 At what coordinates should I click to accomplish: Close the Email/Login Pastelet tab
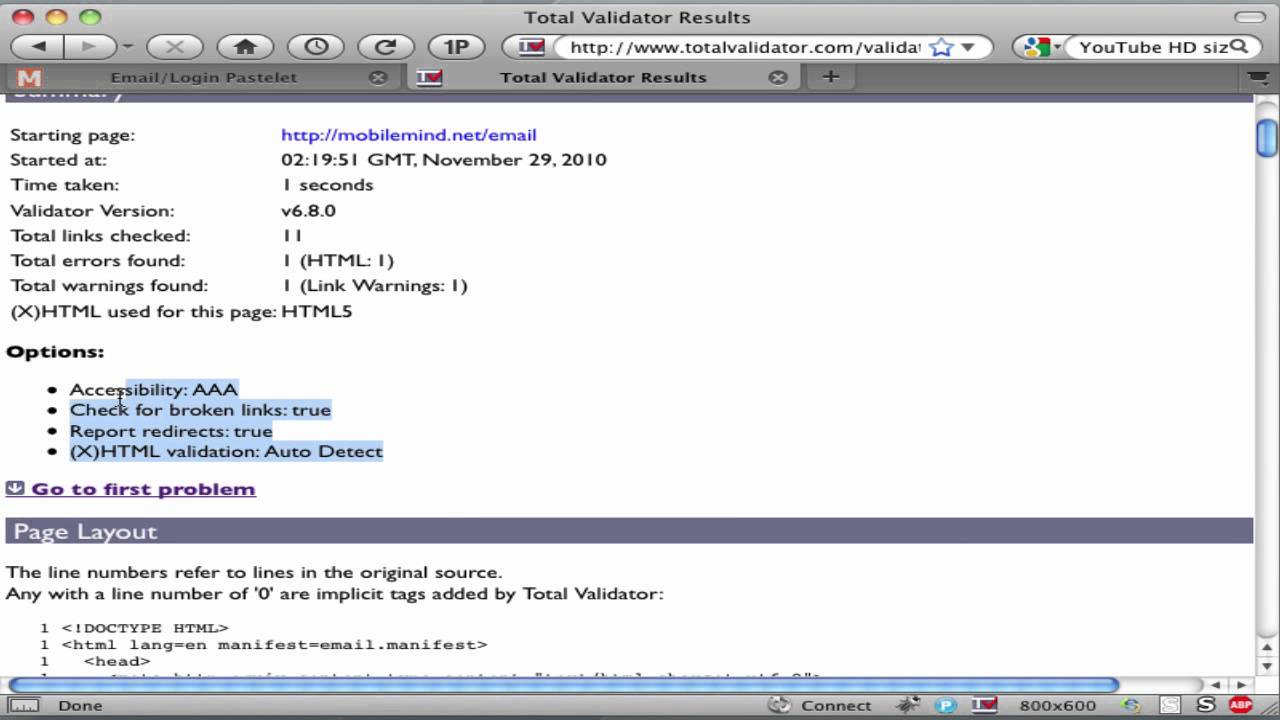click(x=377, y=77)
